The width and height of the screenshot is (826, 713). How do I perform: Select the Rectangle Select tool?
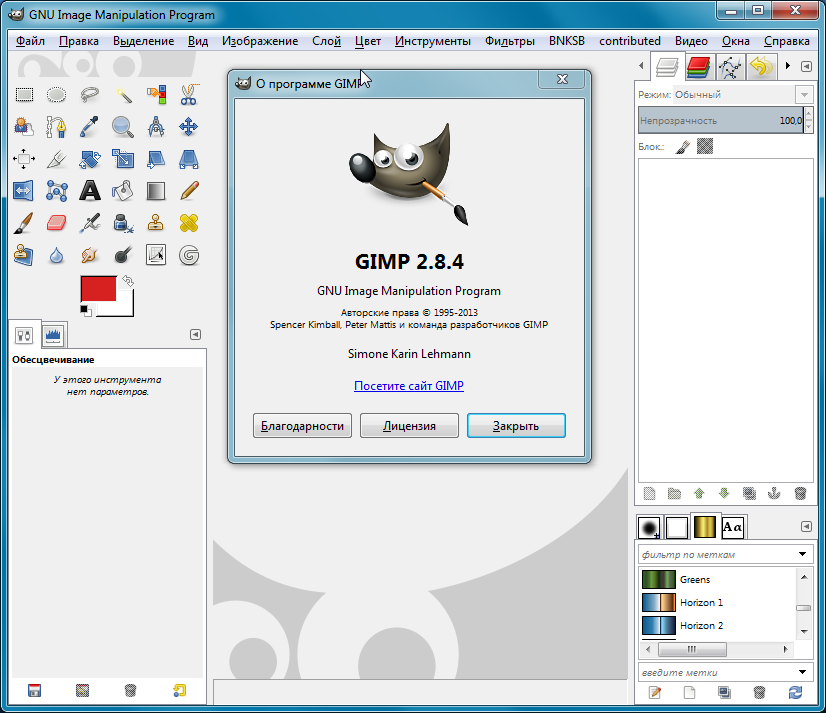pyautogui.click(x=24, y=95)
